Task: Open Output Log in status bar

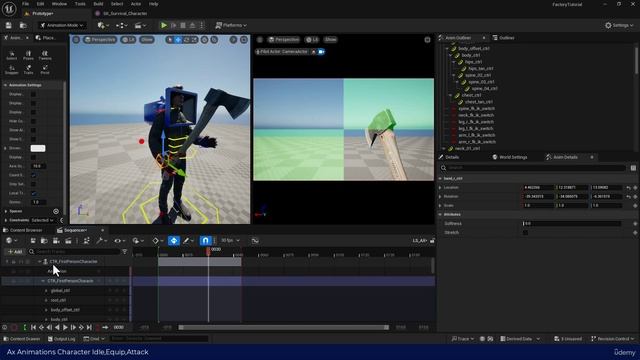Action: (x=62, y=339)
